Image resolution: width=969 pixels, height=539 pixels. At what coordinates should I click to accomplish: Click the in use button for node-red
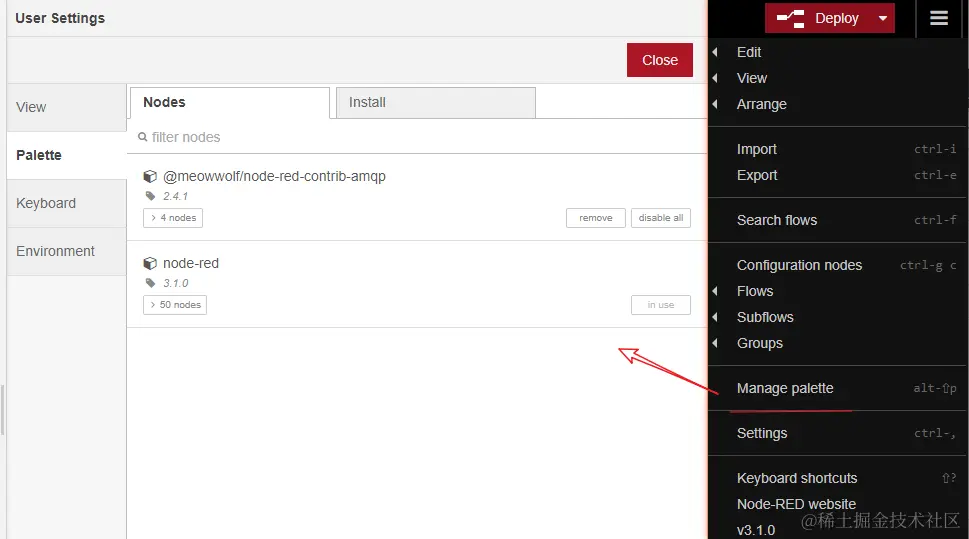pos(661,305)
